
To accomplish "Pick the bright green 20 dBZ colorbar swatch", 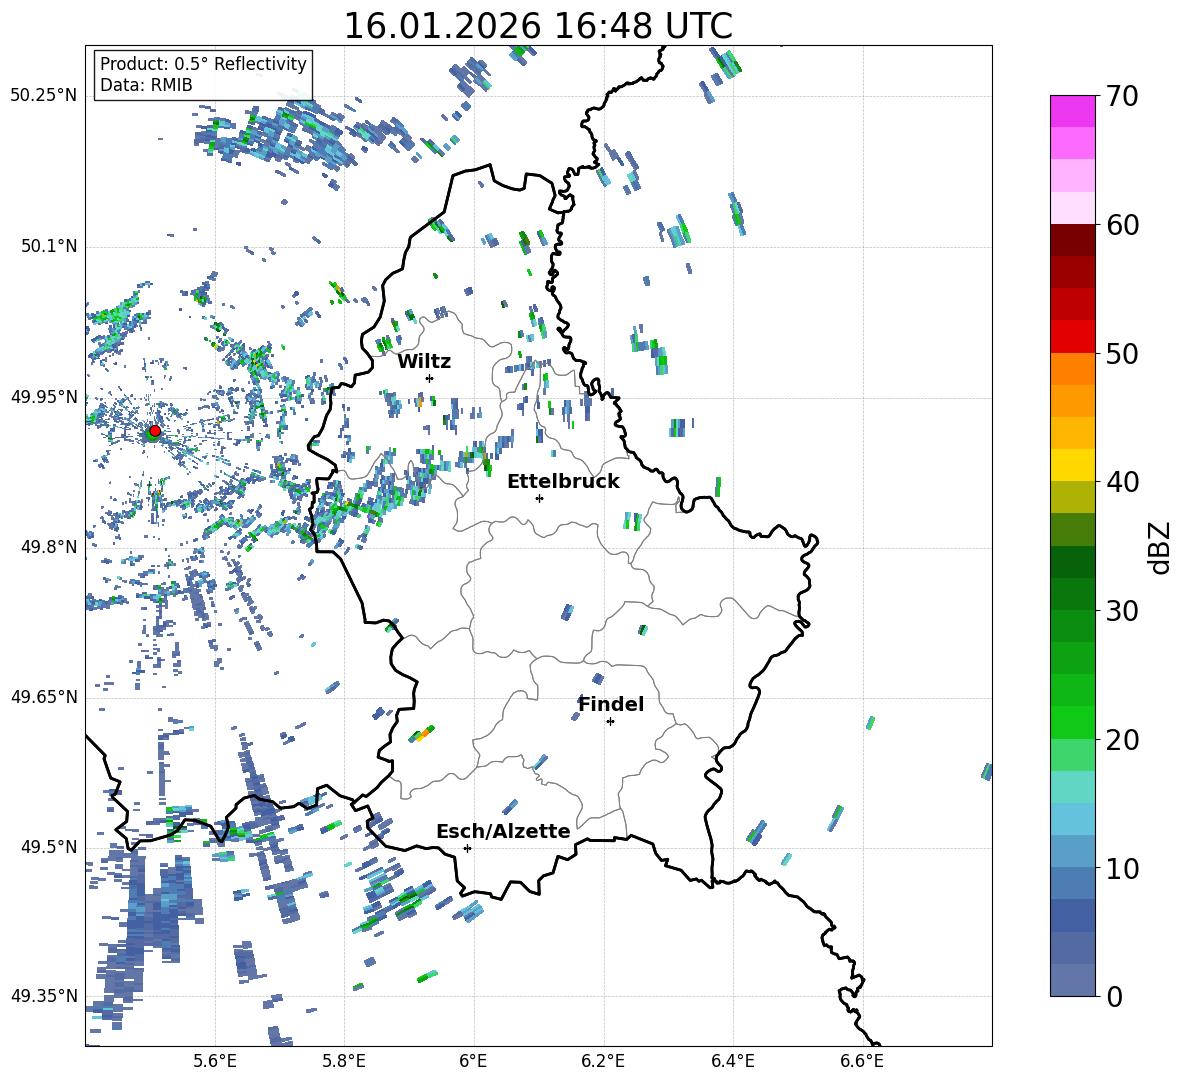I will click(1073, 722).
